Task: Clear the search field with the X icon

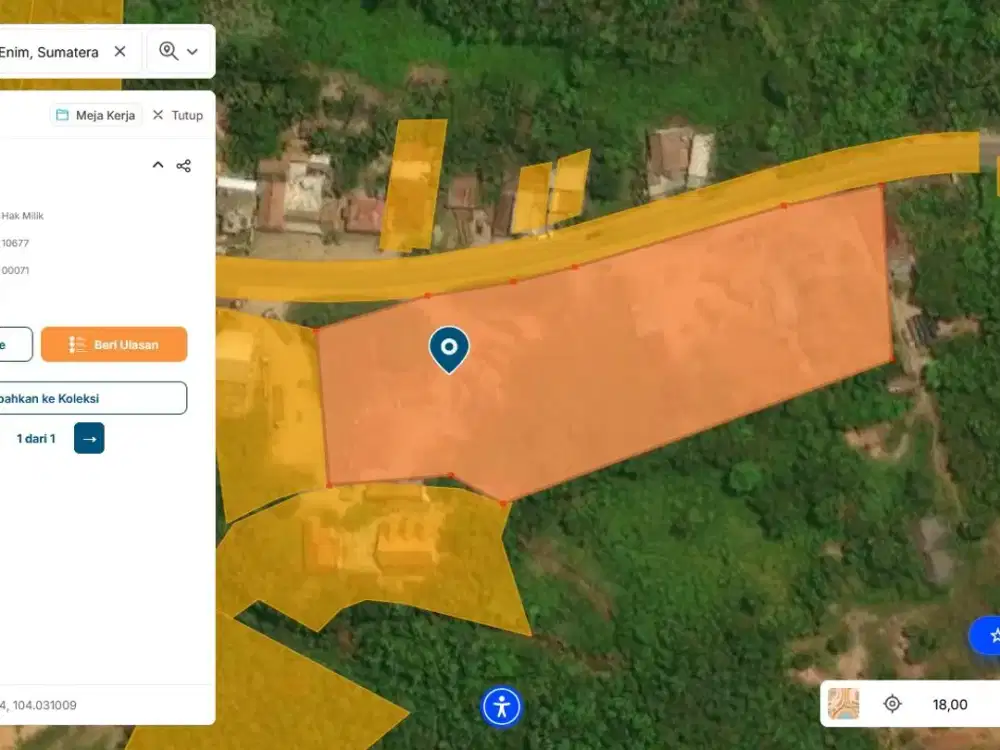Action: click(x=120, y=52)
